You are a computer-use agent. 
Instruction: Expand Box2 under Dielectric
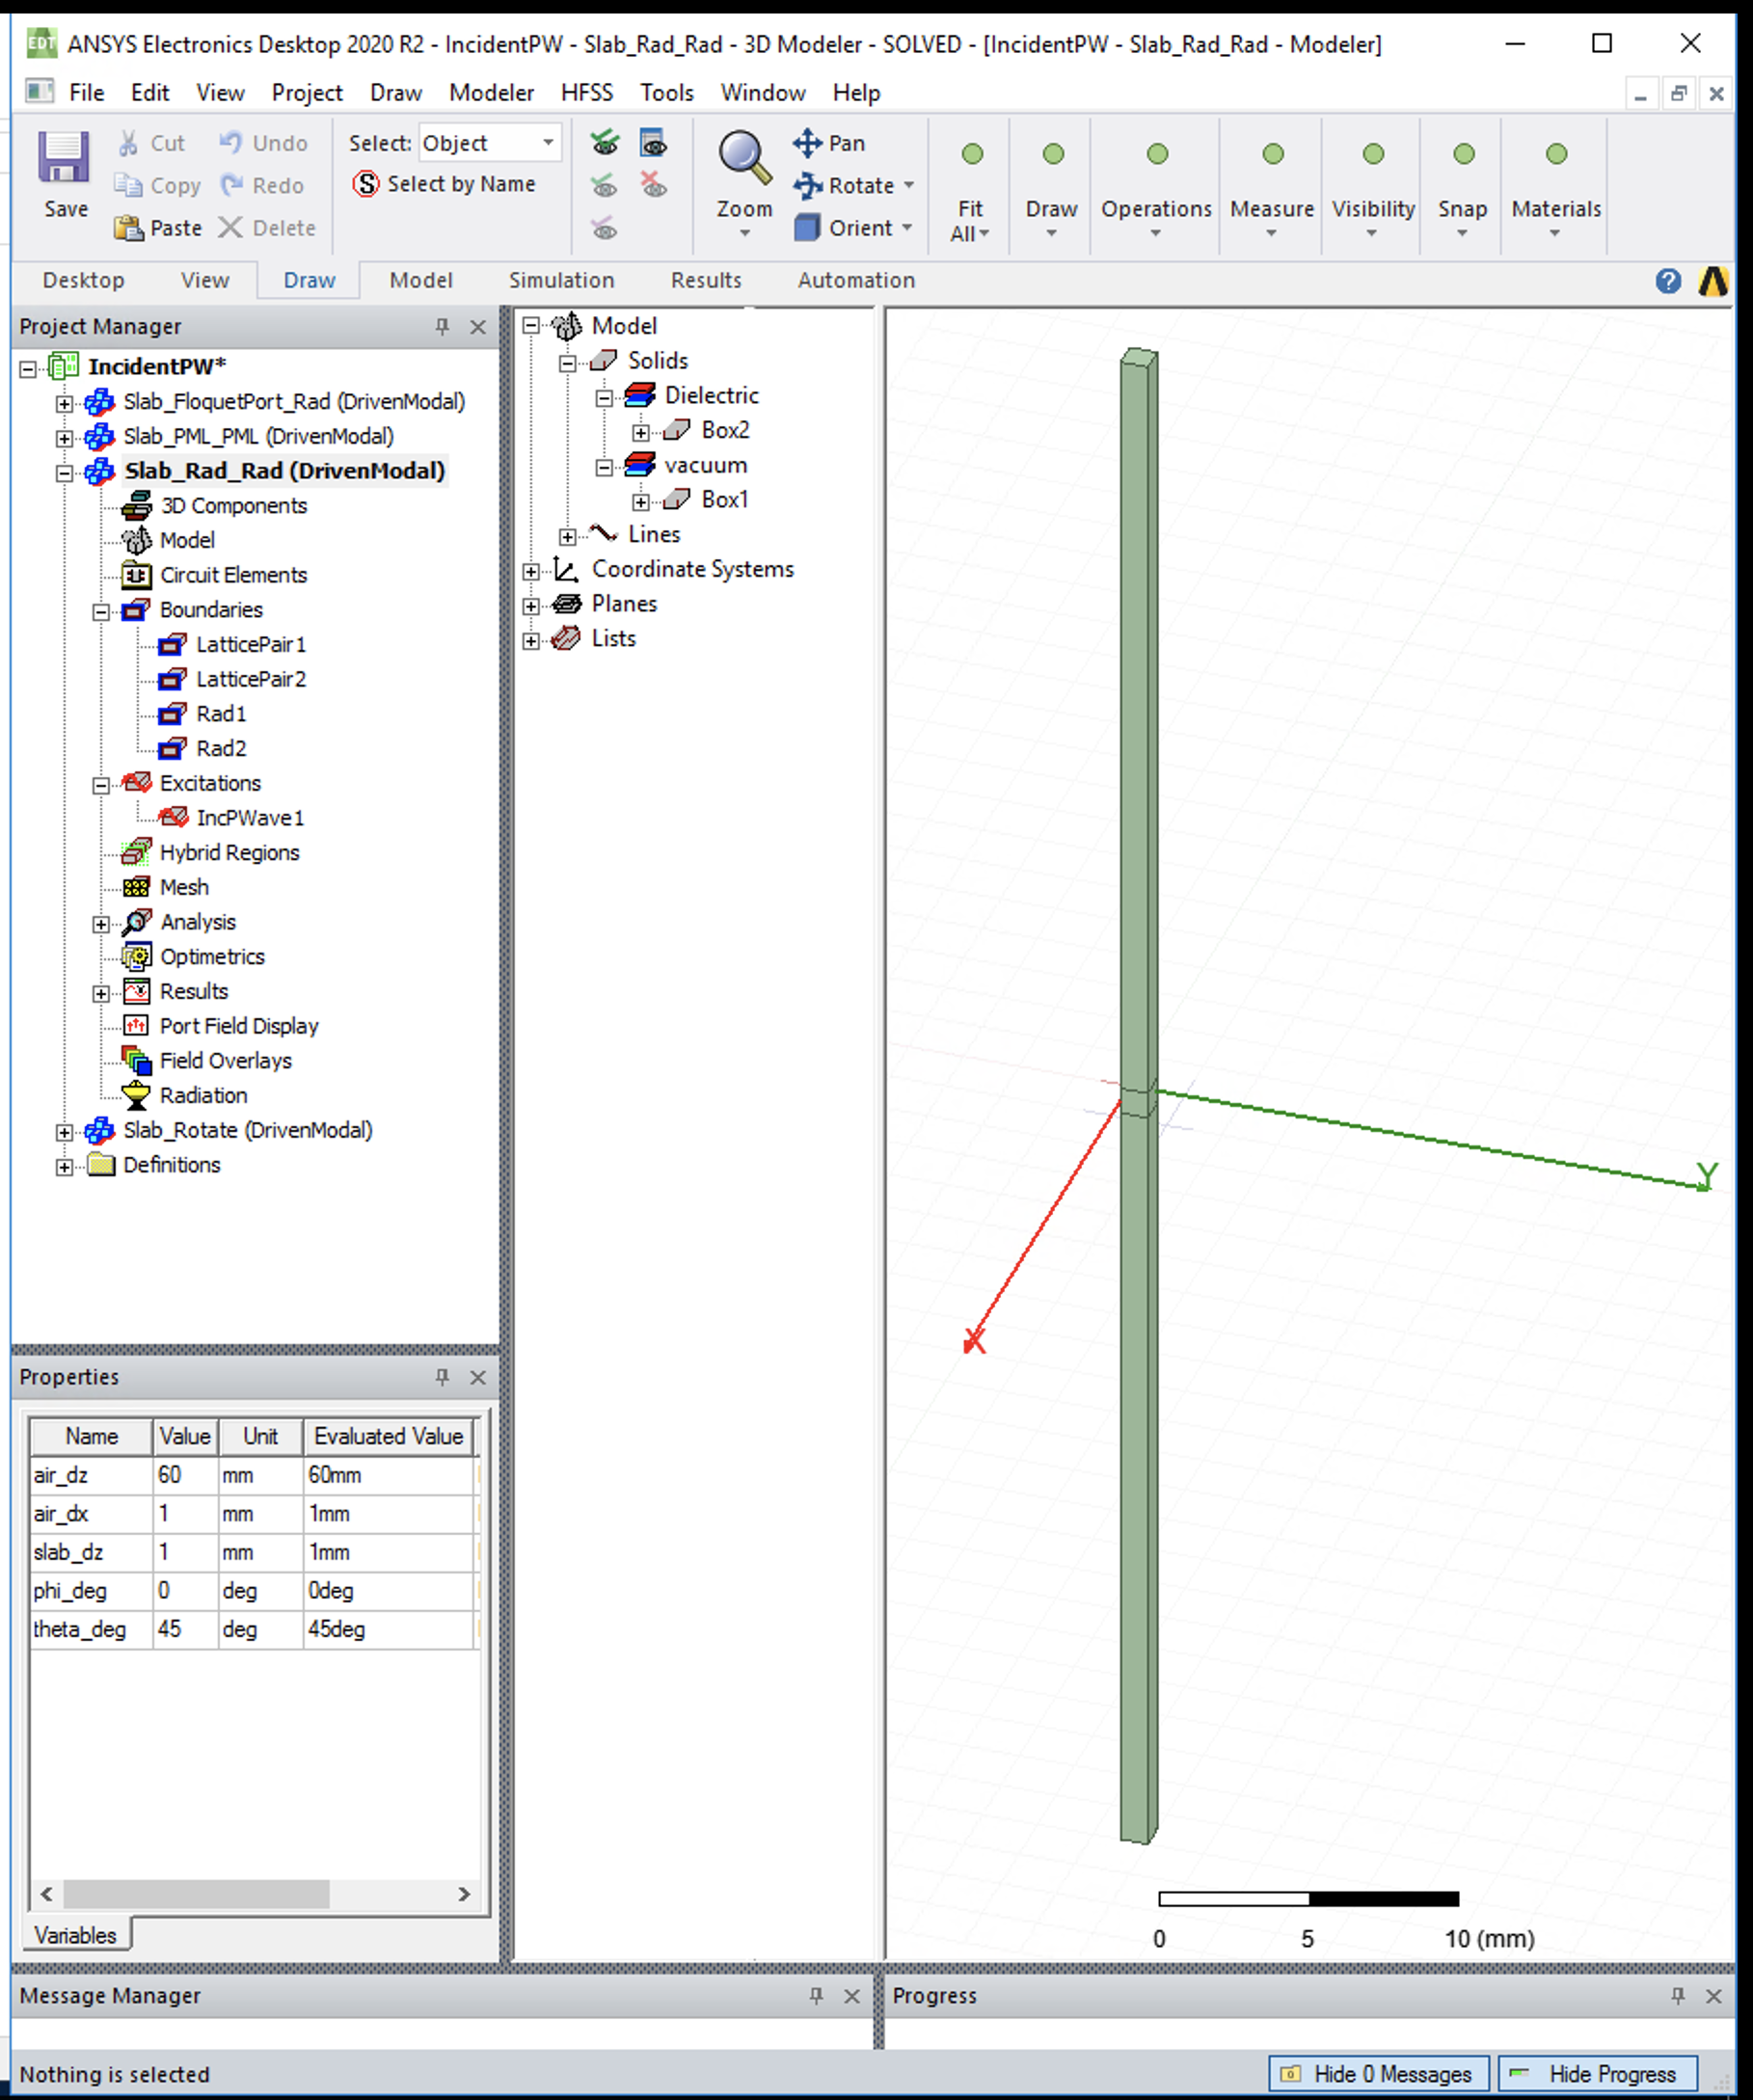[x=641, y=432]
